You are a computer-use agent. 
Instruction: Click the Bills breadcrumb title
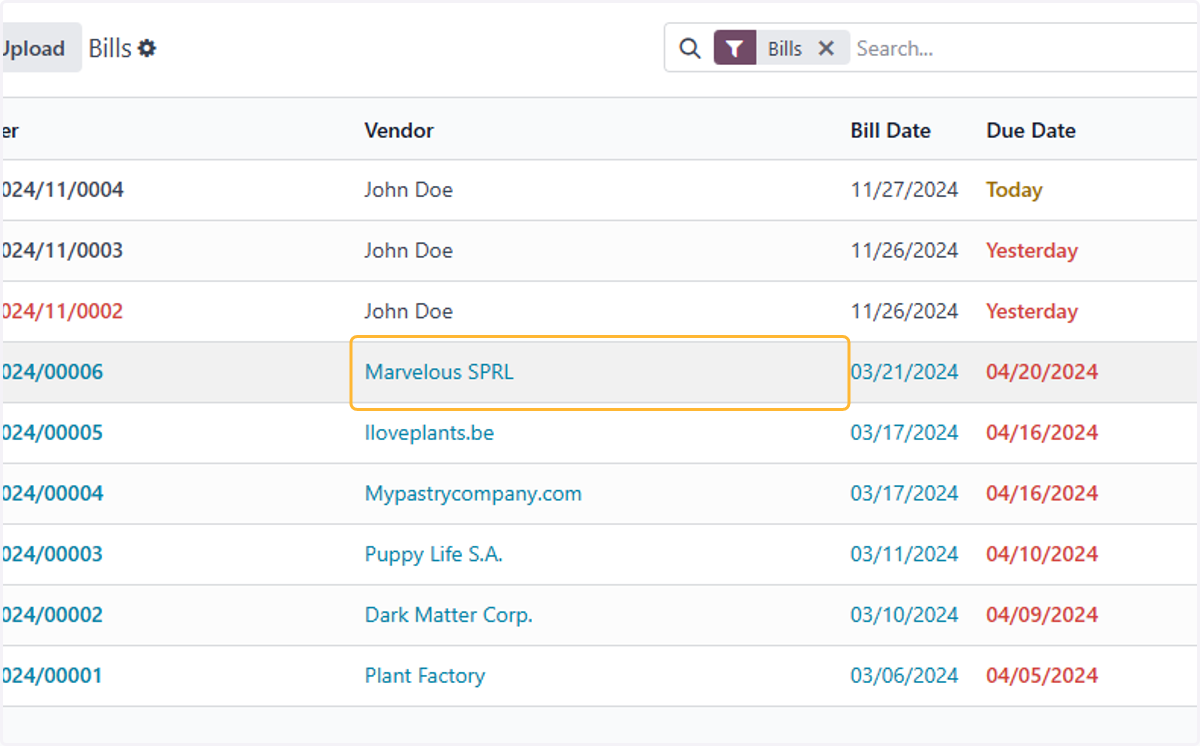(110, 48)
